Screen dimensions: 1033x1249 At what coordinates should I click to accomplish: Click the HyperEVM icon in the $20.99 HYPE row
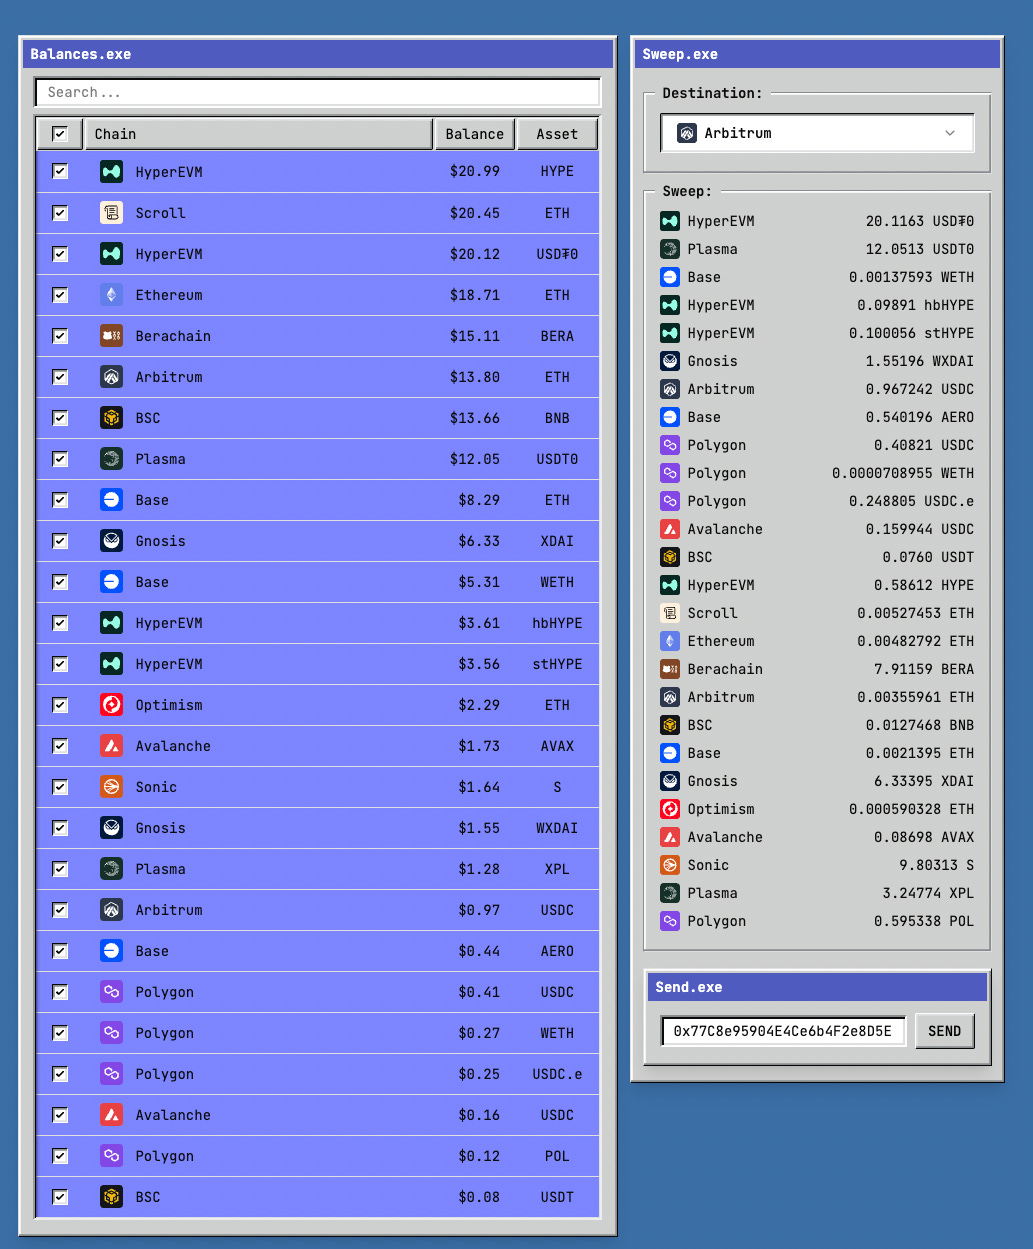[x=111, y=171]
